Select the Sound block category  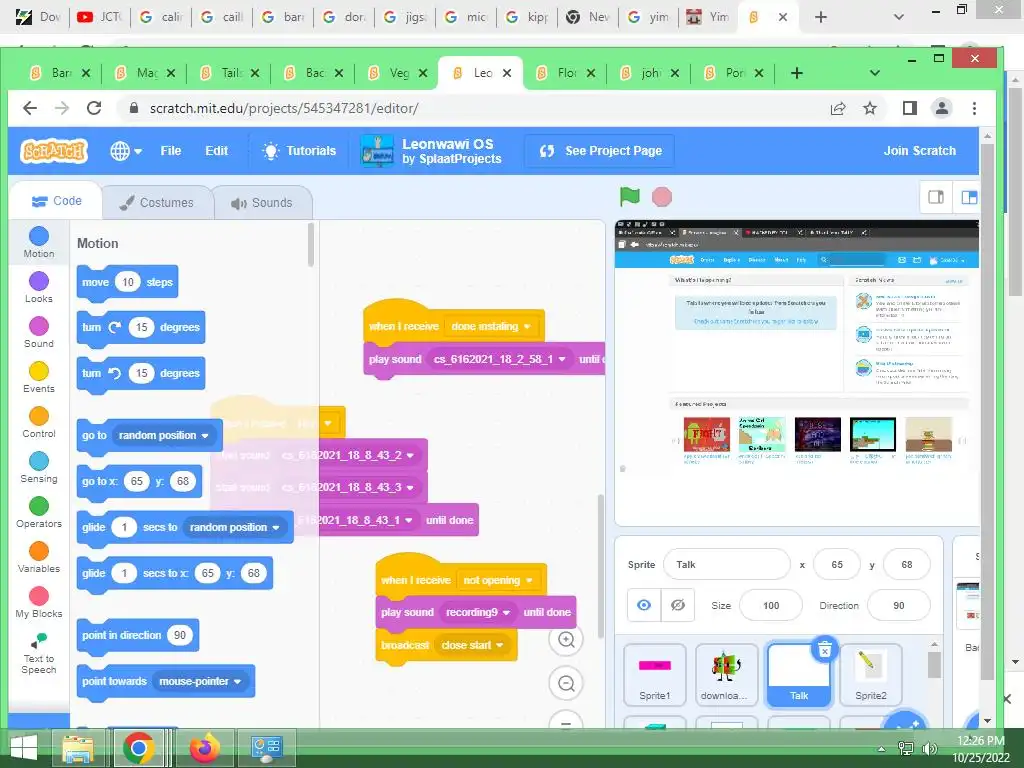coord(39,332)
